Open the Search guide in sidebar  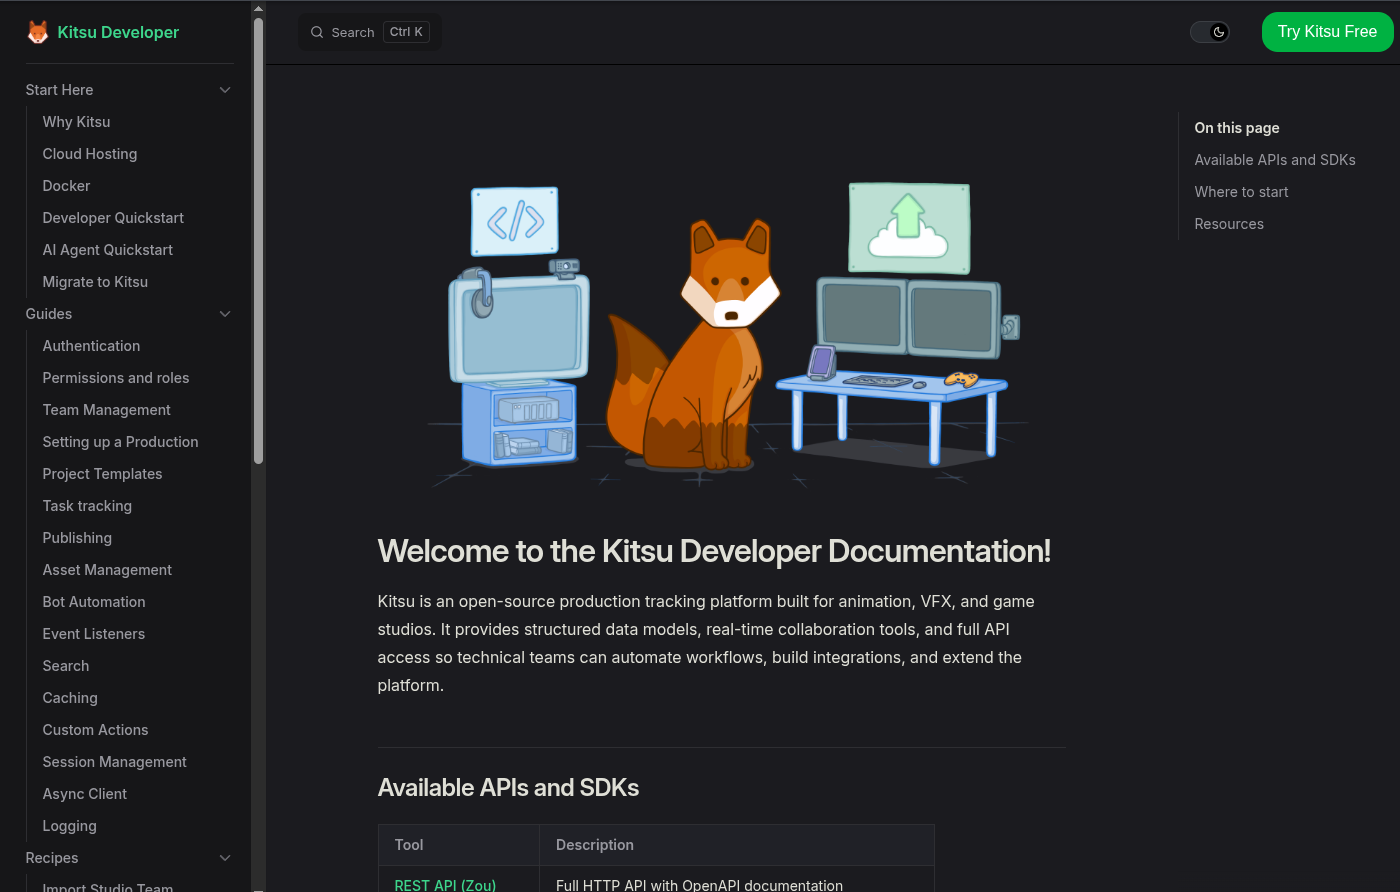point(66,666)
